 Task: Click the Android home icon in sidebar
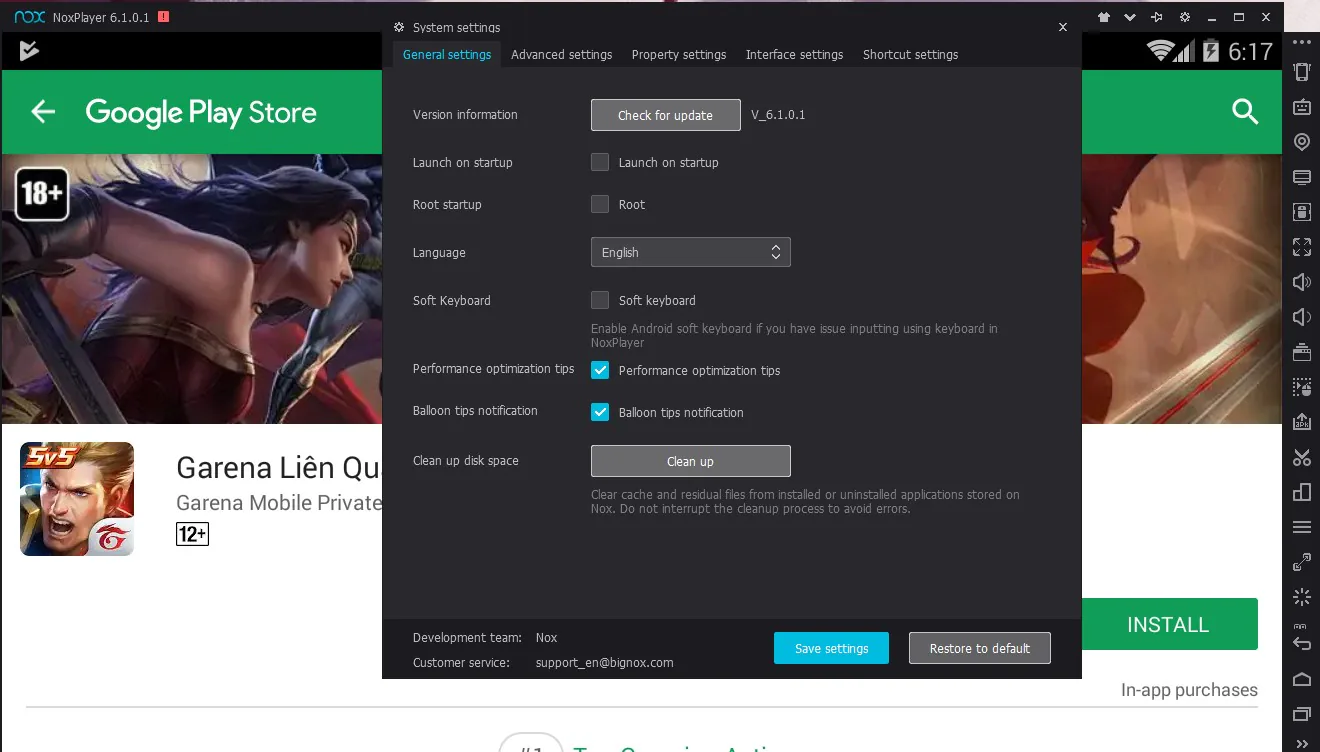[1302, 679]
